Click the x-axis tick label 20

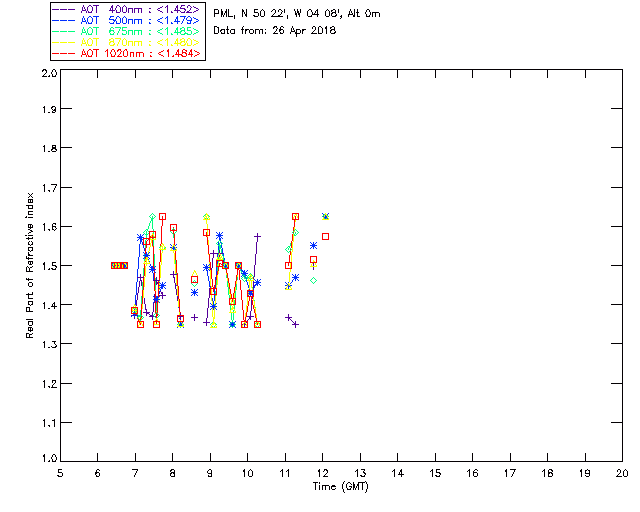(x=622, y=473)
